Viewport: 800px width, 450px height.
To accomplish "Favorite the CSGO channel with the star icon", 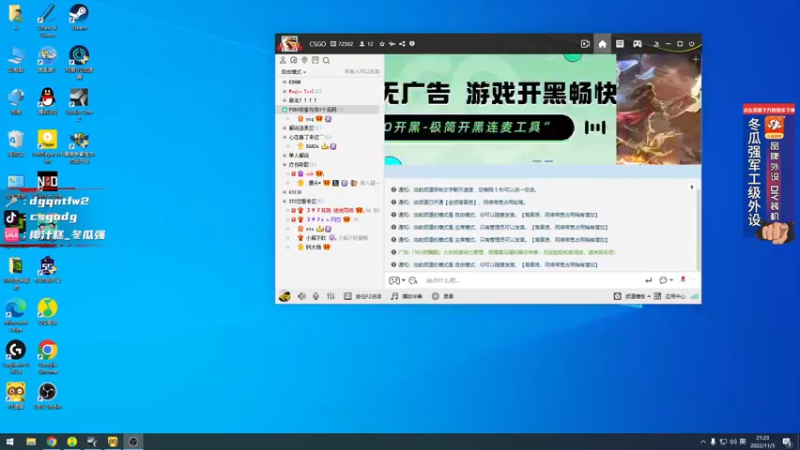I will pyautogui.click(x=382, y=44).
